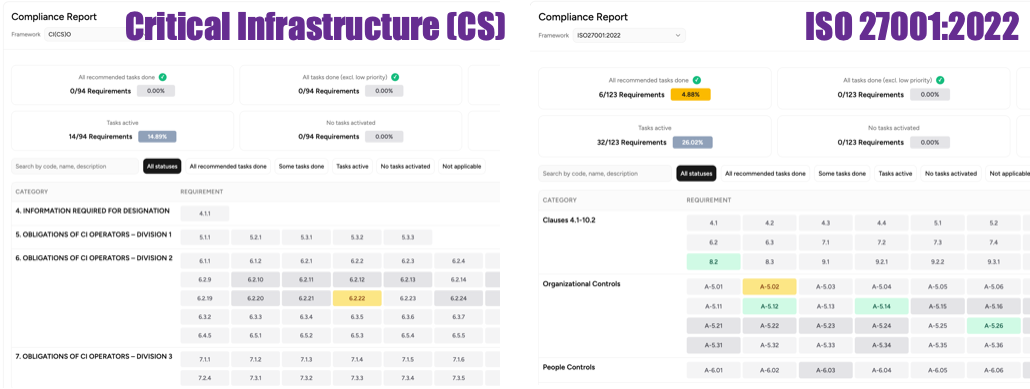Open requirement 5.1.1
Screen dimensions: 1030x389
pos(205,237)
